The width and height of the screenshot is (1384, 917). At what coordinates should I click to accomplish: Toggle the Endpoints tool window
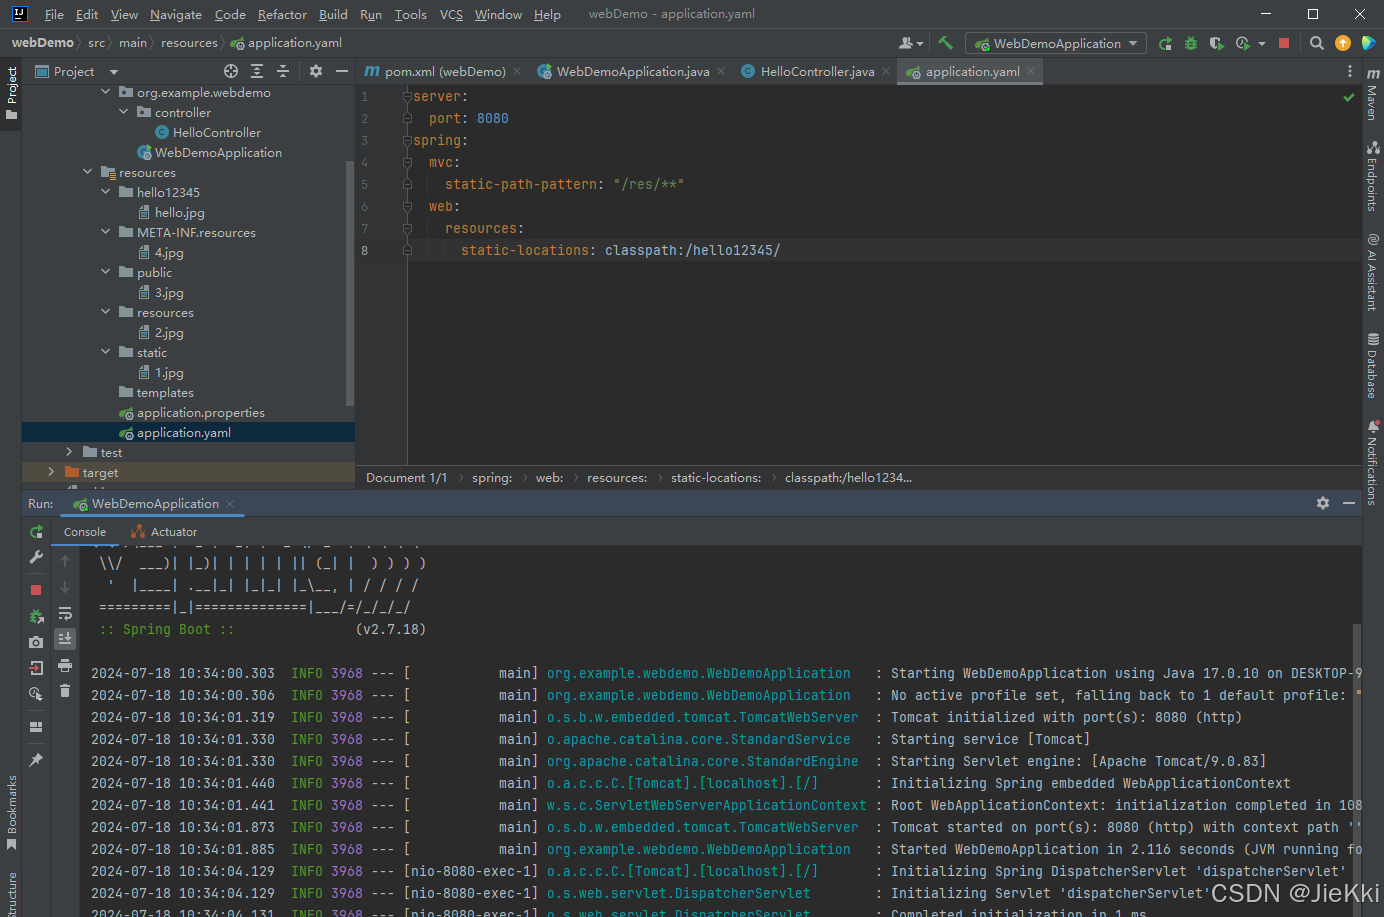pos(1373,176)
